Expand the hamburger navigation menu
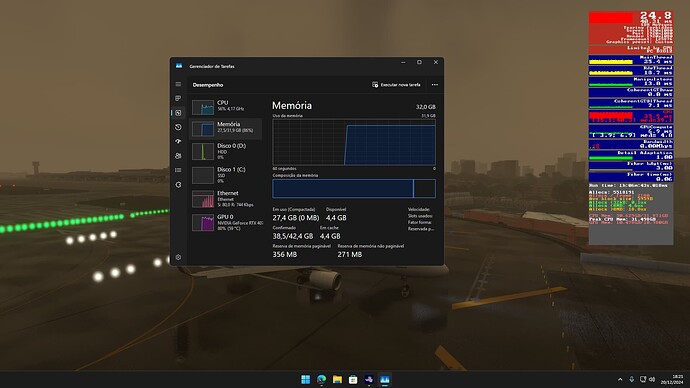The width and height of the screenshot is (690, 388). [178, 84]
